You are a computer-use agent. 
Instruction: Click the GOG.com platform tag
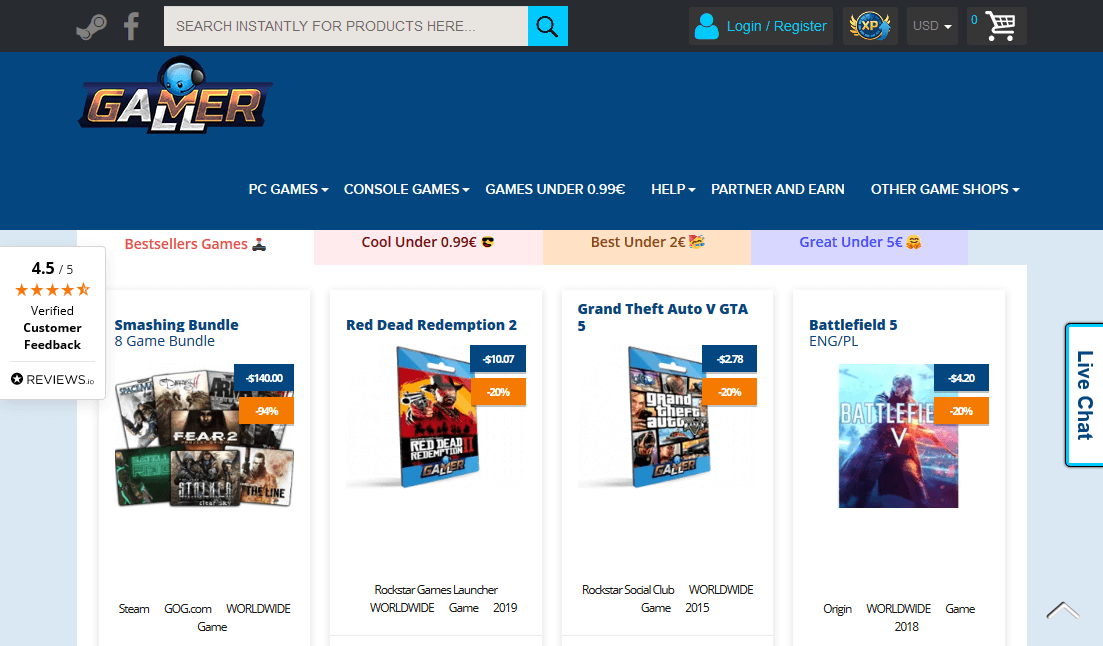pyautogui.click(x=188, y=609)
